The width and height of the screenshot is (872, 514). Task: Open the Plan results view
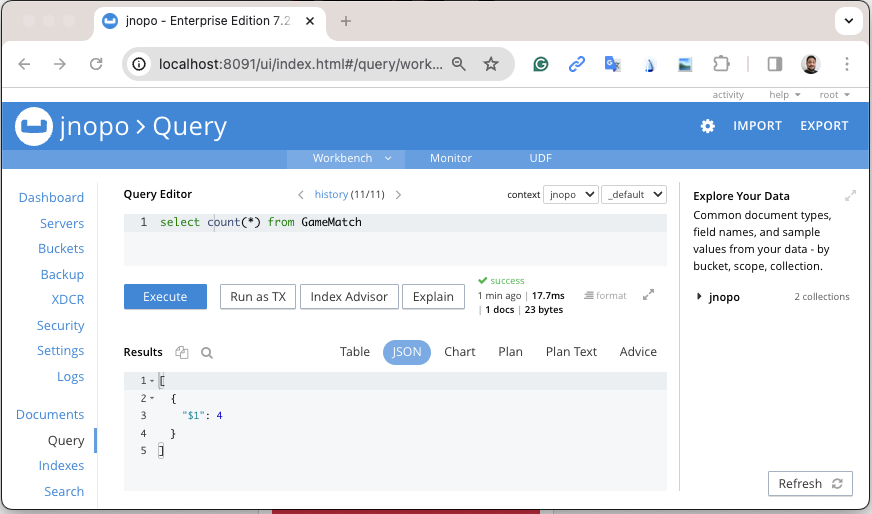510,352
